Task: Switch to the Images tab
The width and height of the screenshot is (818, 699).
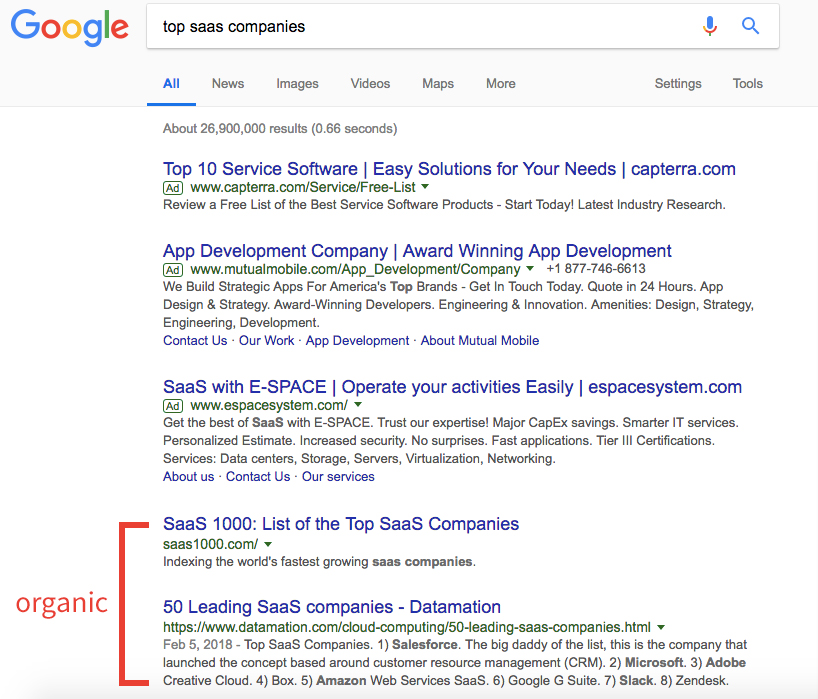Action: click(297, 84)
